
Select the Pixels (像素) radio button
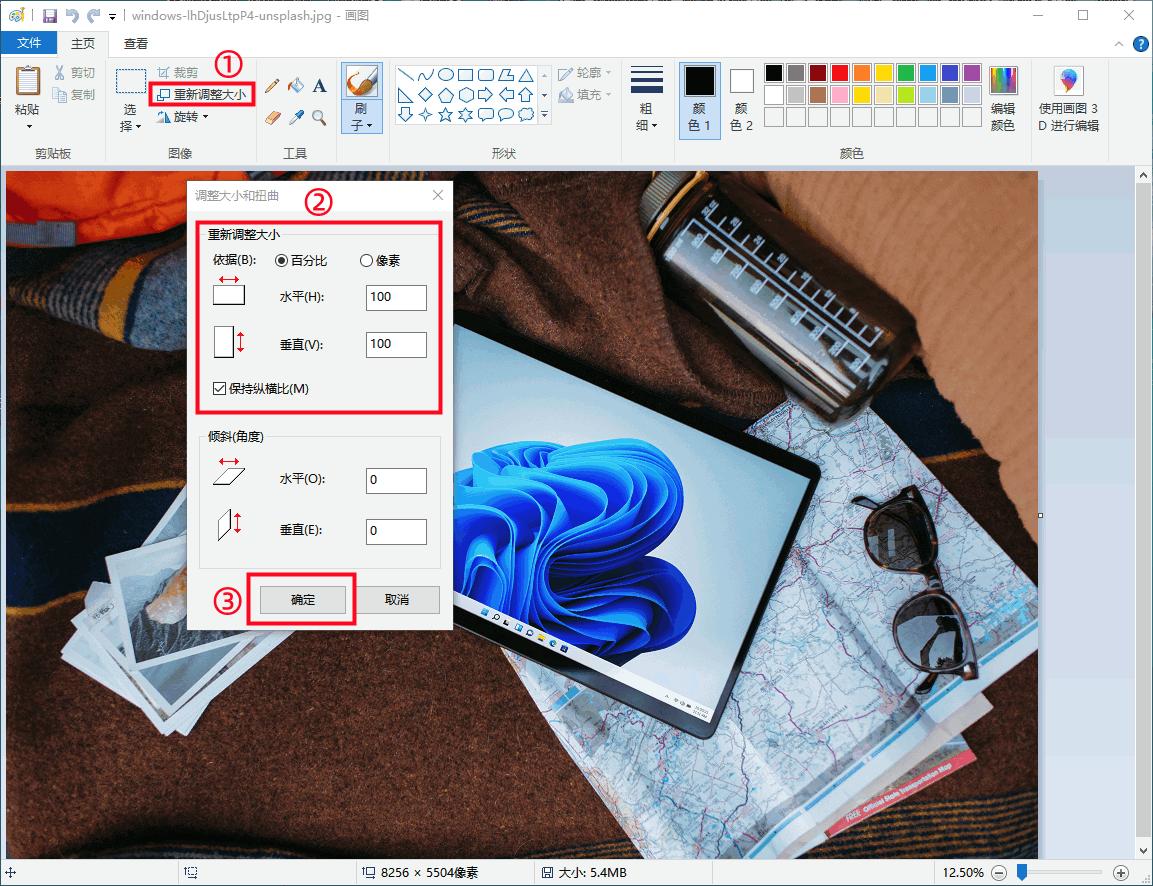coord(366,261)
